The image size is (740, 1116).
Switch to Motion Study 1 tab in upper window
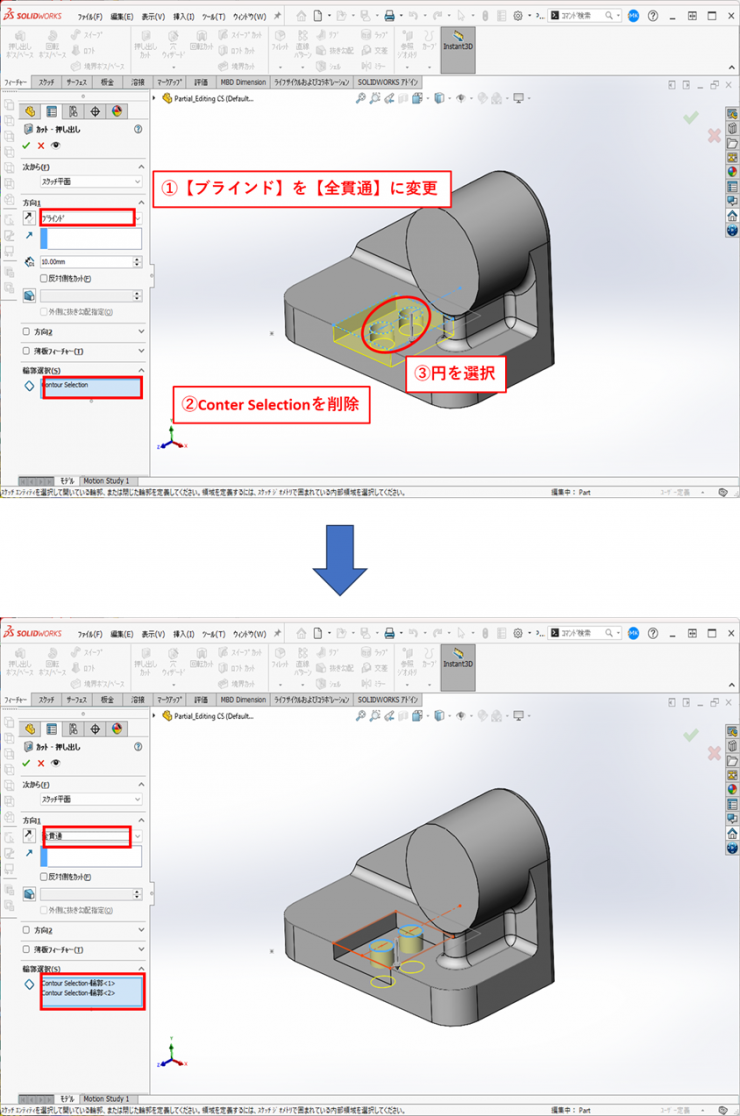[106, 481]
